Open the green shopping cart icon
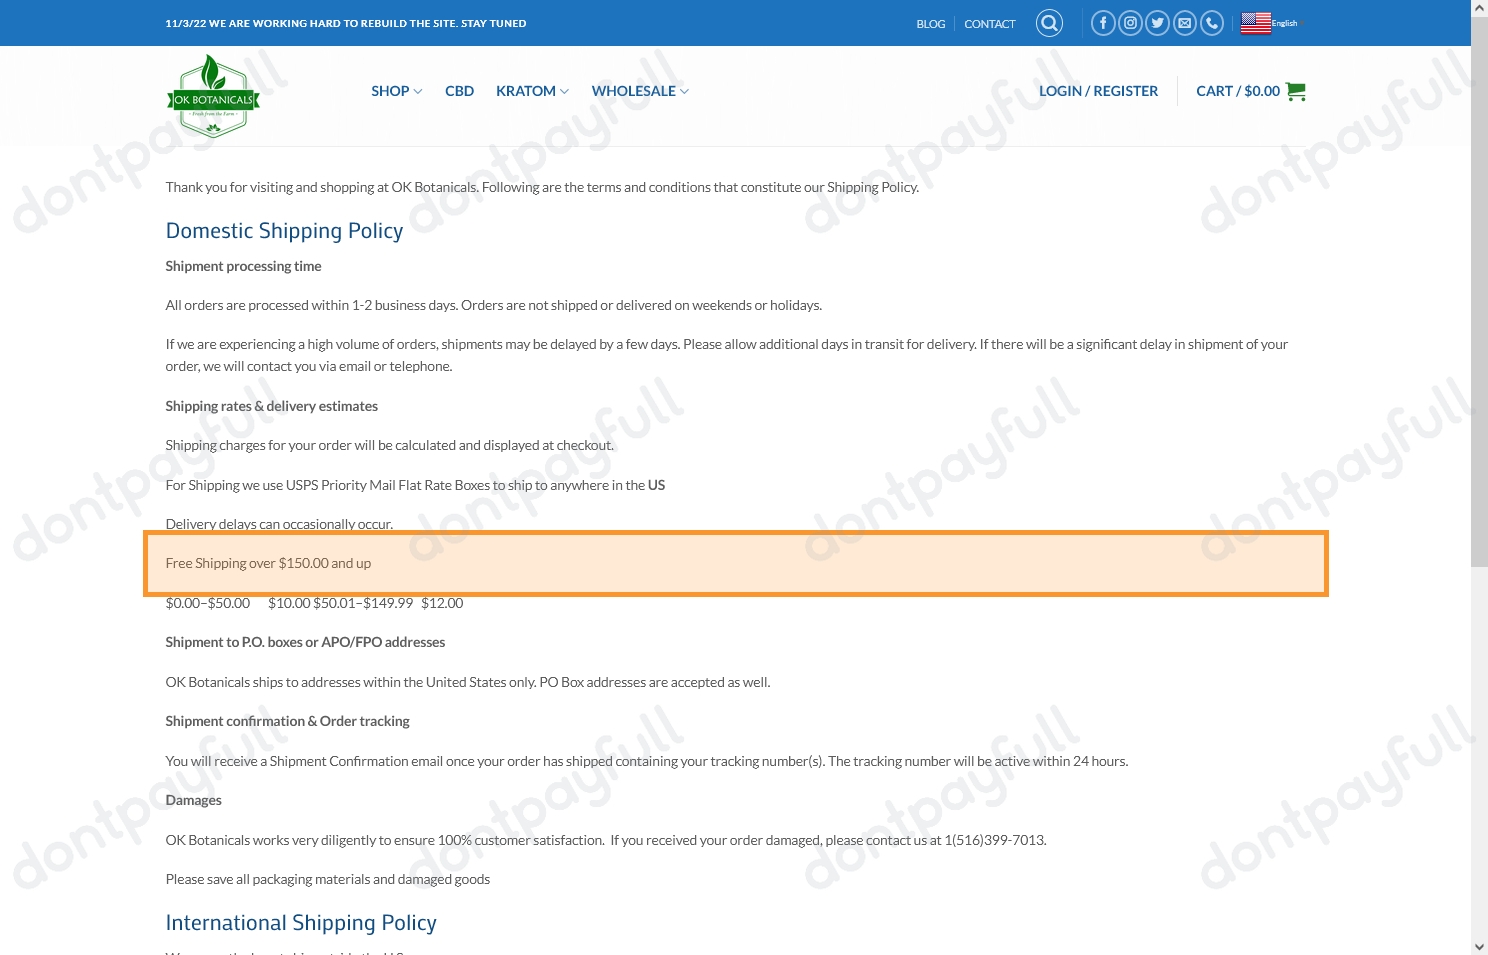1488x955 pixels. [x=1296, y=91]
